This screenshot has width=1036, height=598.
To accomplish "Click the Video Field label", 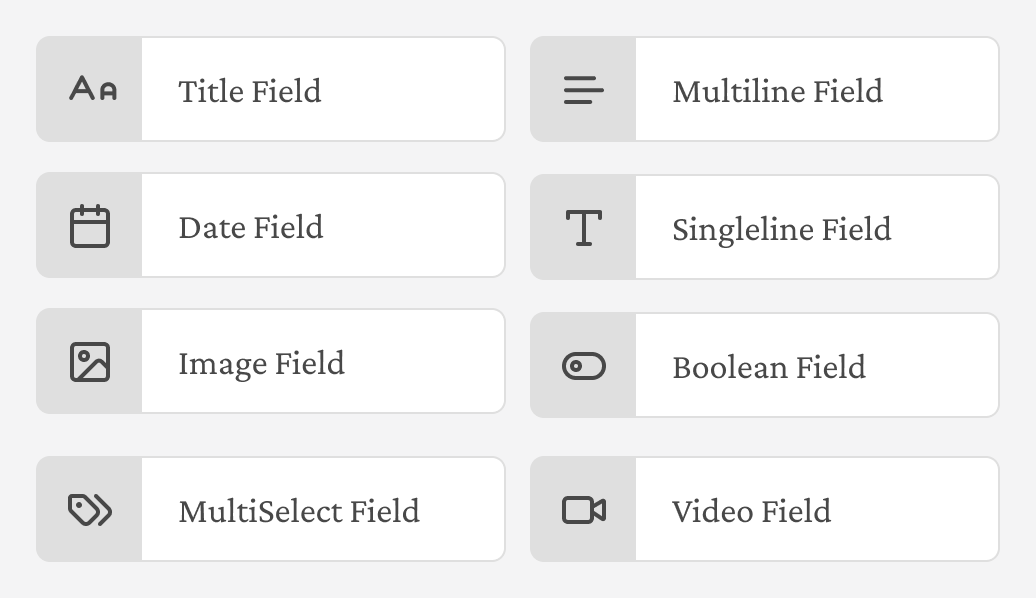I will point(751,511).
